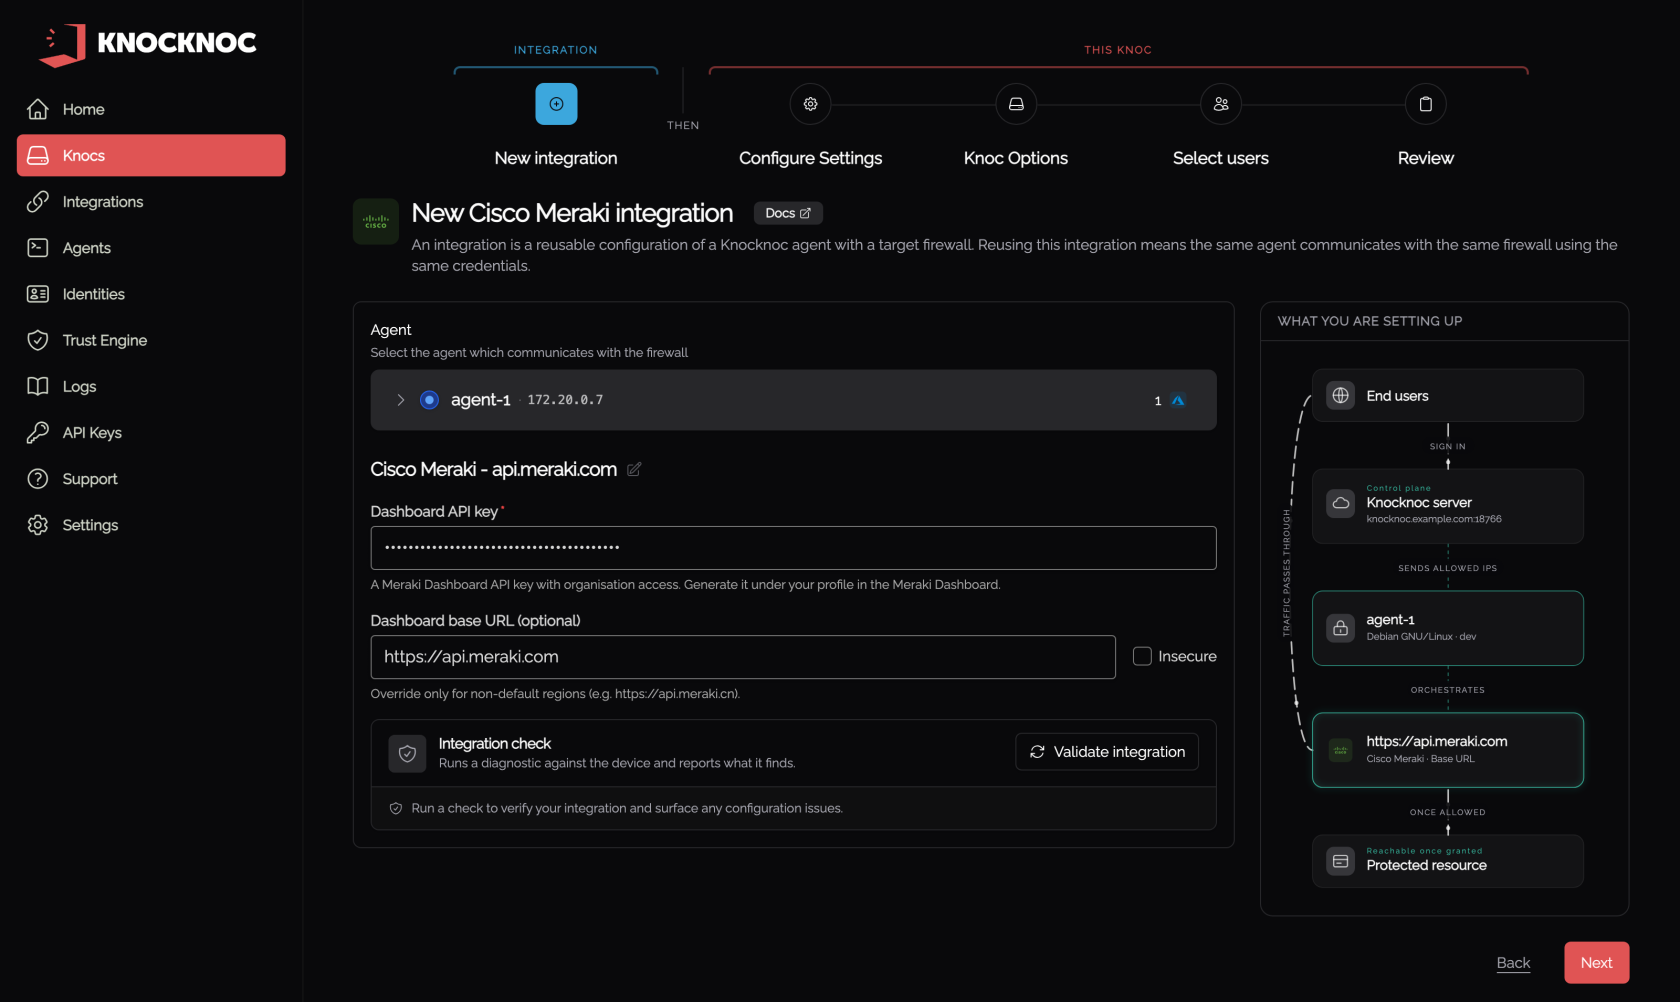Click the Logs book icon

(x=38, y=386)
